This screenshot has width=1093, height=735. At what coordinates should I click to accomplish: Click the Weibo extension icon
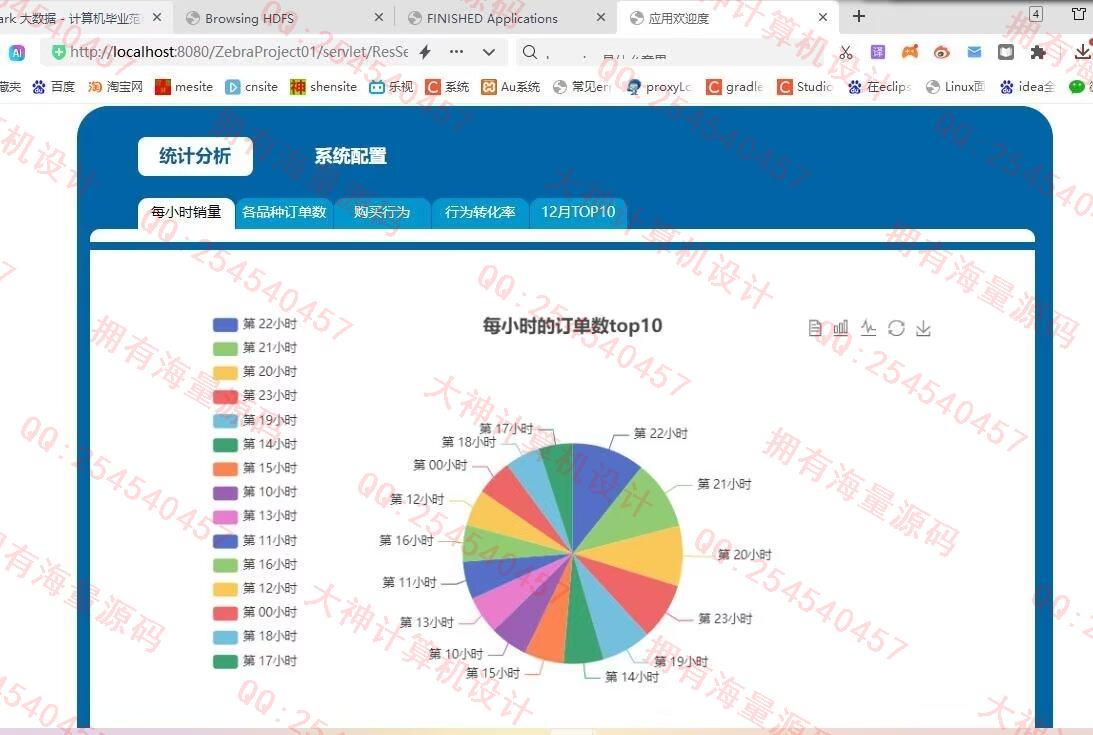pyautogui.click(x=942, y=52)
